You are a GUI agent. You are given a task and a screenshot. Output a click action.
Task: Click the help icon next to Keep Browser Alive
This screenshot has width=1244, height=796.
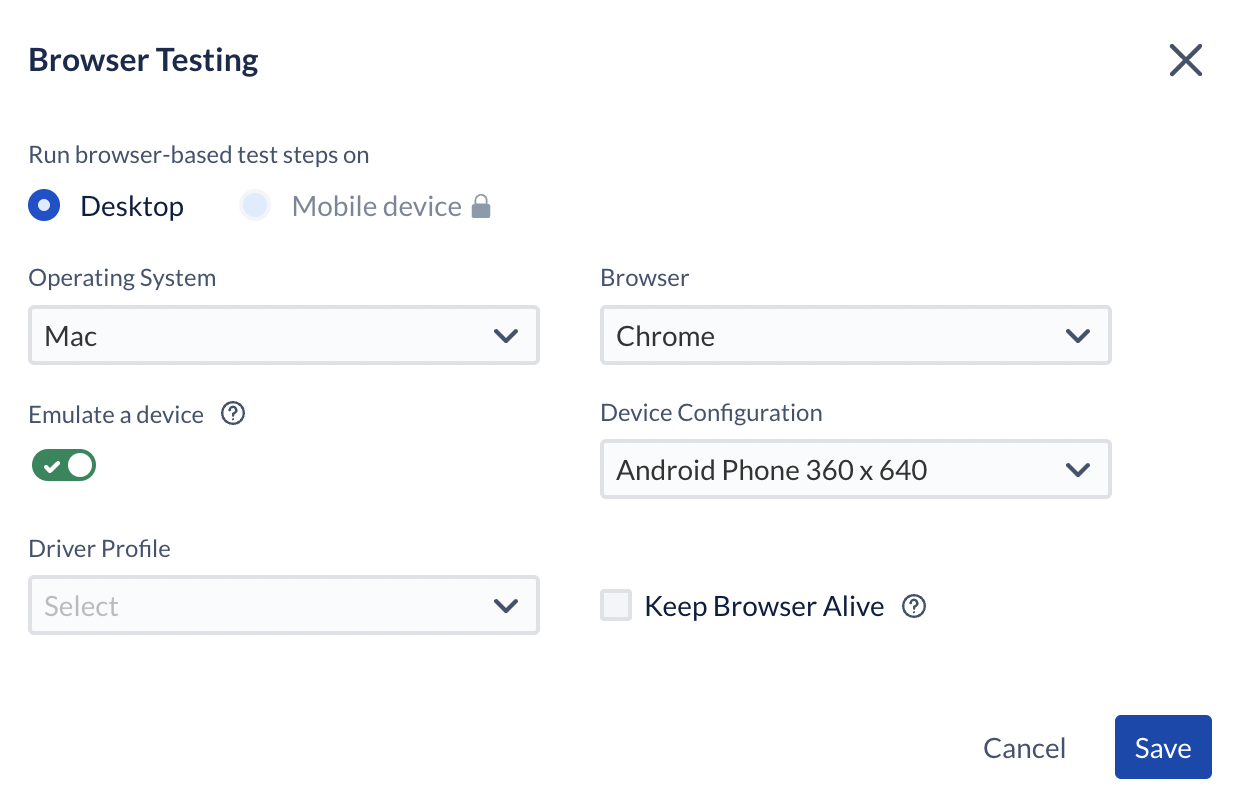click(x=914, y=606)
